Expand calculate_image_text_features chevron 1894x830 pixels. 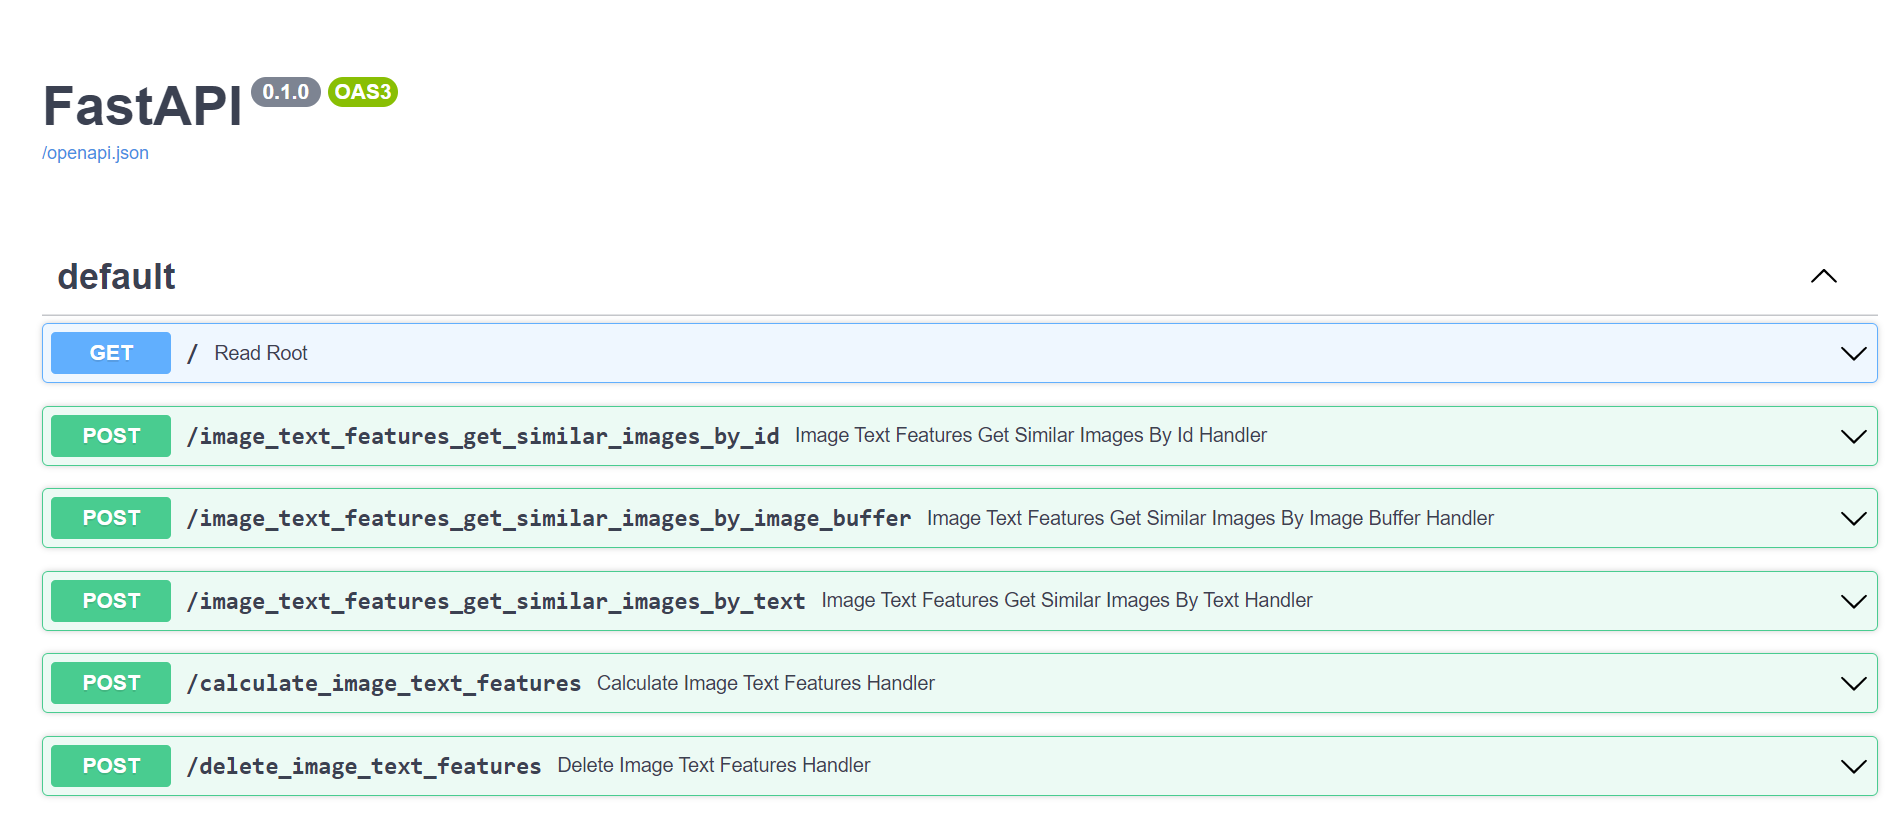point(1853,683)
